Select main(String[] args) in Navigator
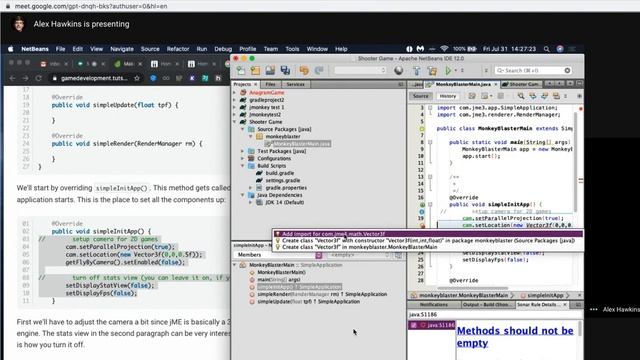 [279, 280]
